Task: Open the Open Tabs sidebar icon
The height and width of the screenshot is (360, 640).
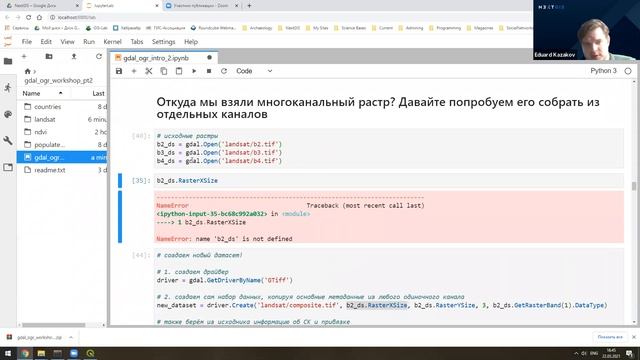Action: [x=8, y=167]
